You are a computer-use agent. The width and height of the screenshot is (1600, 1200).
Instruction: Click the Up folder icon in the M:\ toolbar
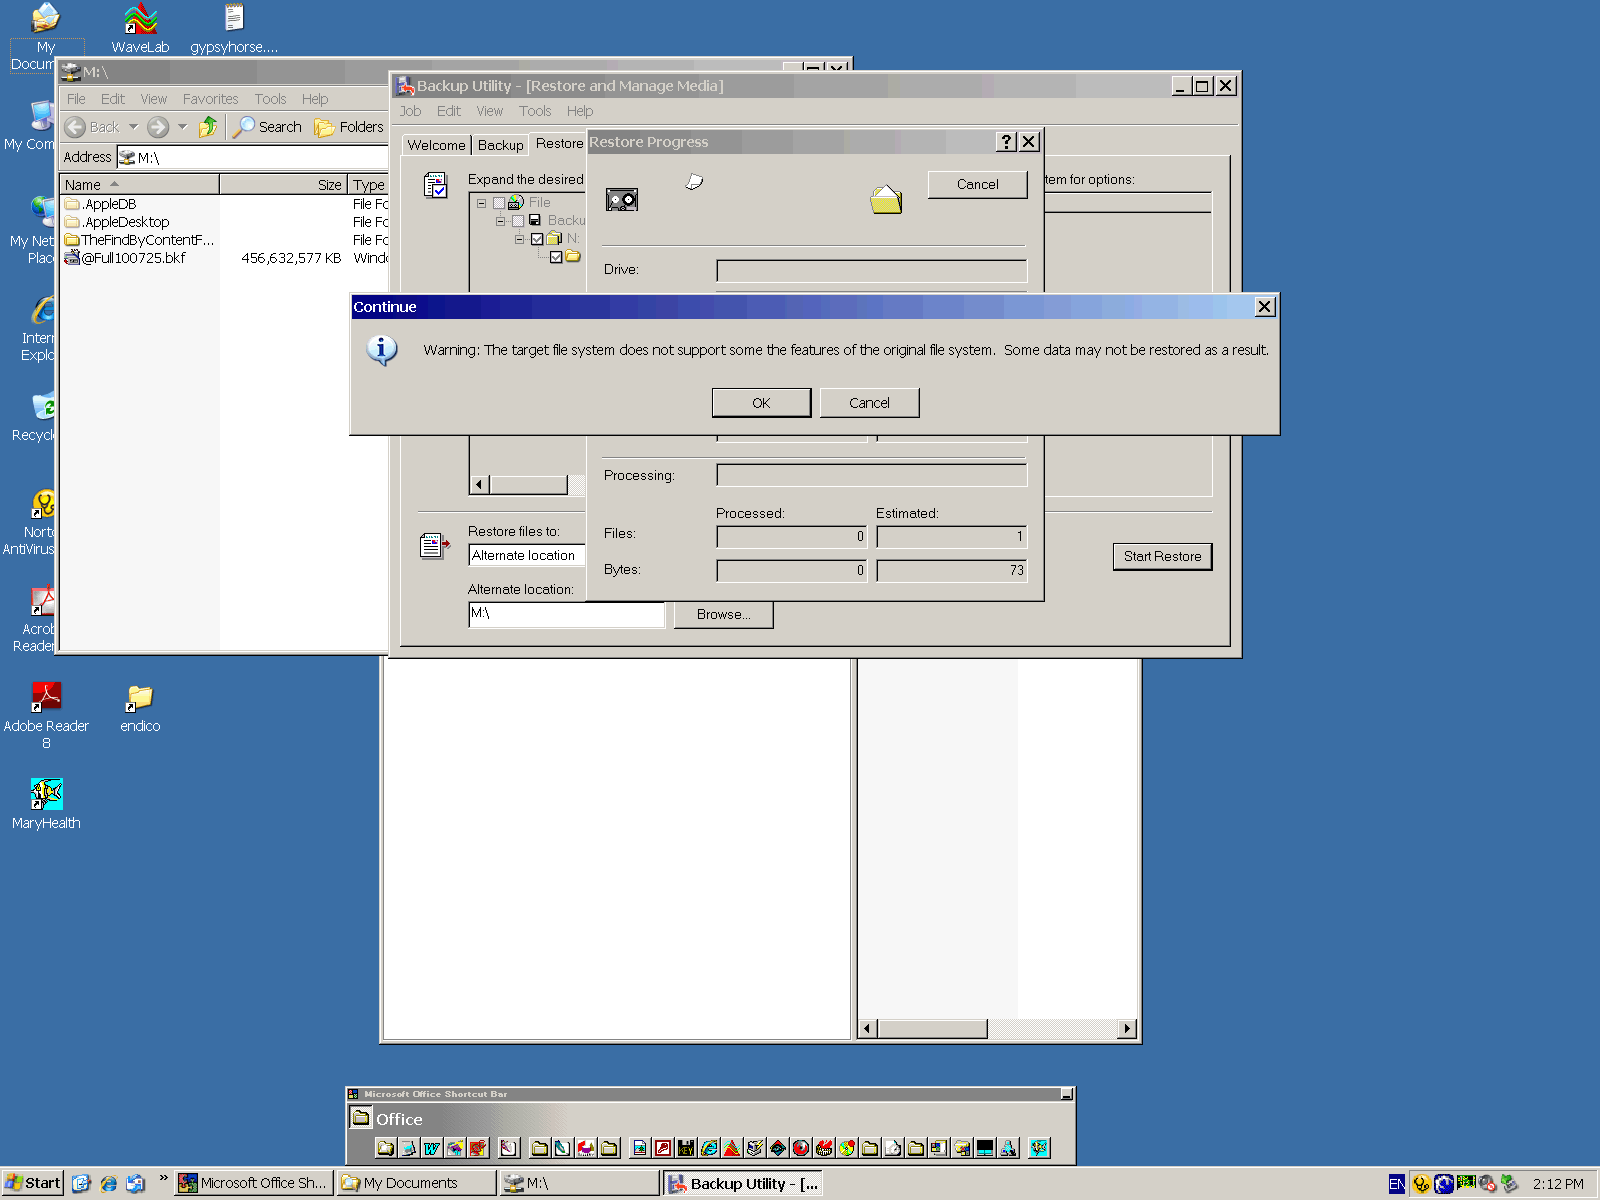coord(208,127)
